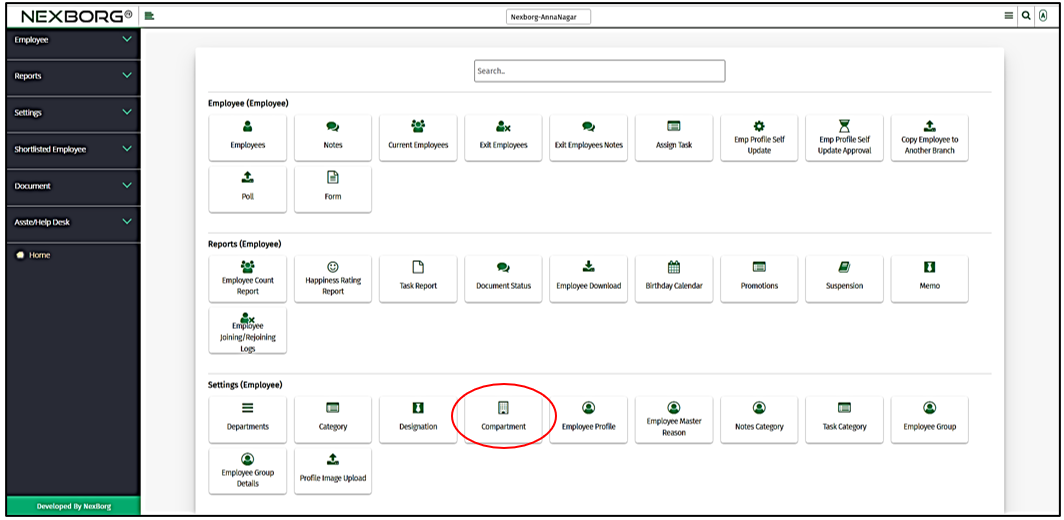
Task: Open the Notes tile
Action: [333, 137]
